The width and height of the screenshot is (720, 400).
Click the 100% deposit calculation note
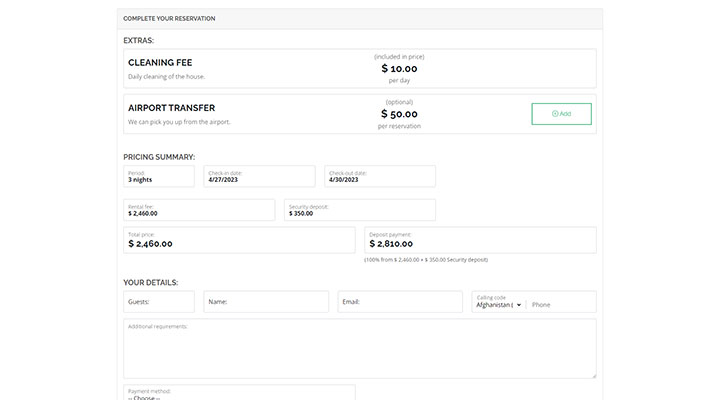click(426, 260)
